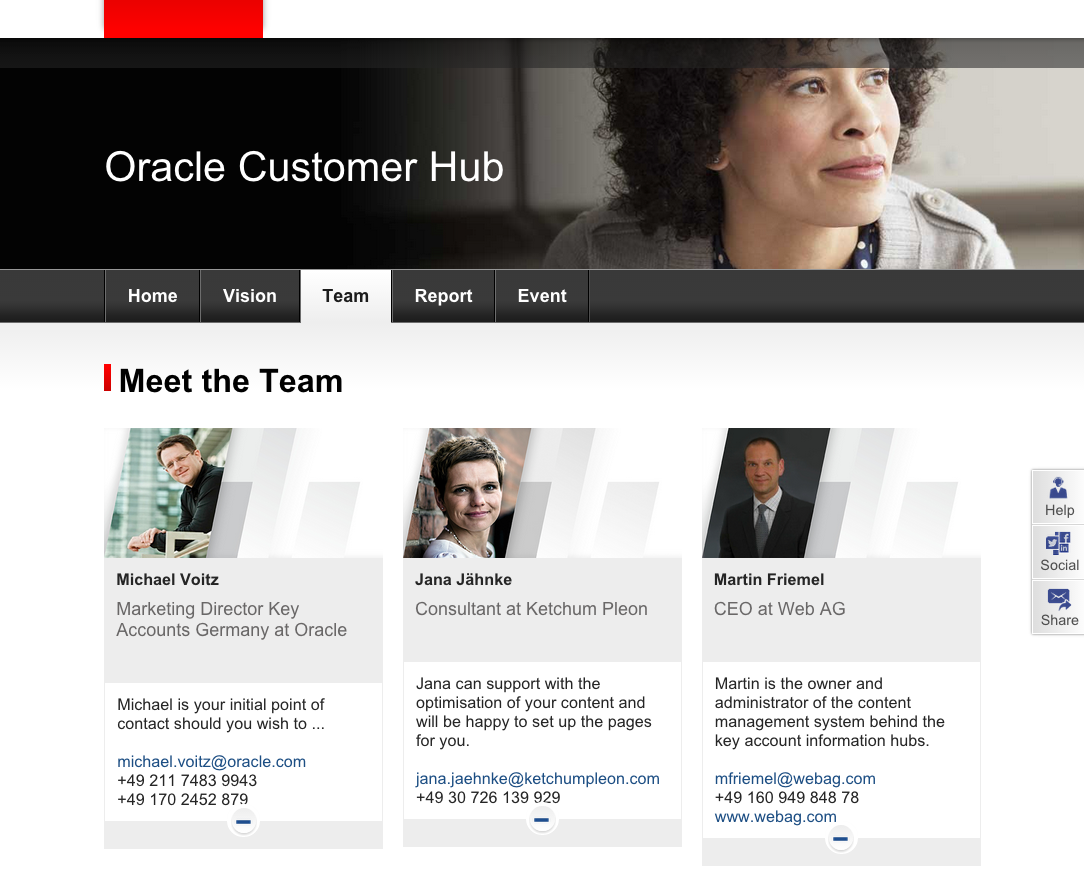Switch to the Report tab
Viewport: 1084px width, 886px height.
[x=443, y=296]
